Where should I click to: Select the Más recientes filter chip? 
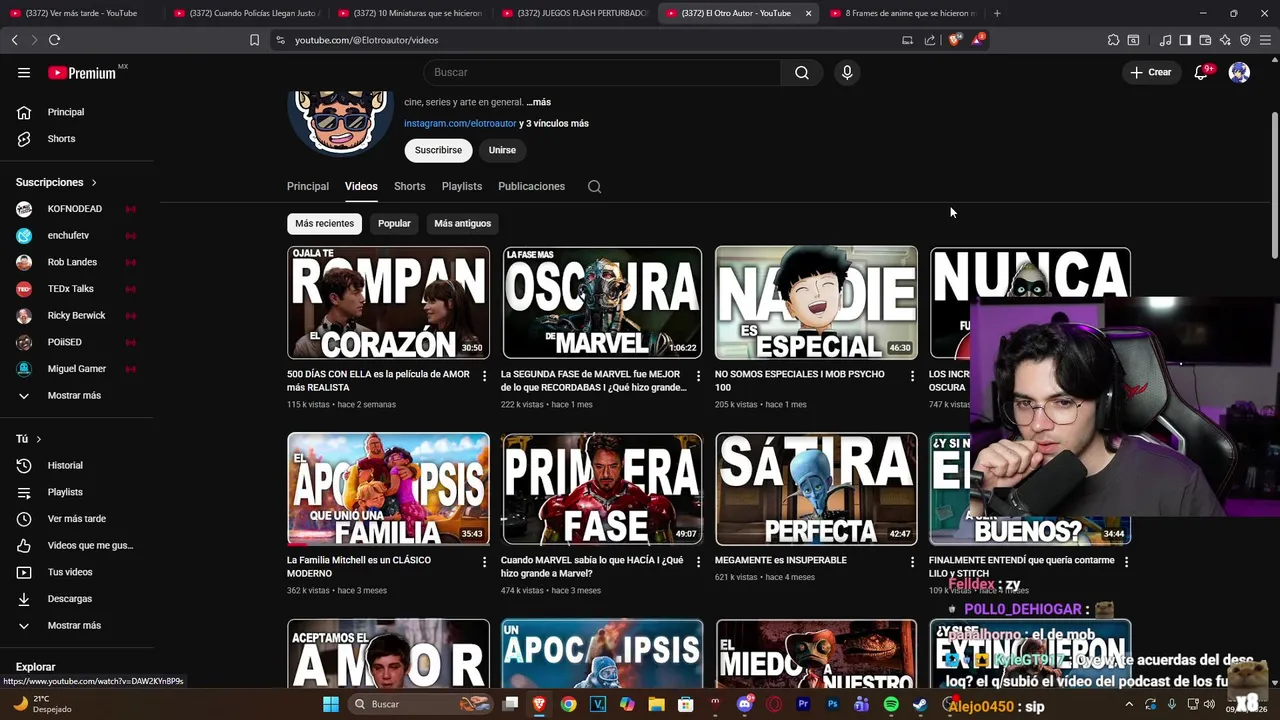point(324,223)
